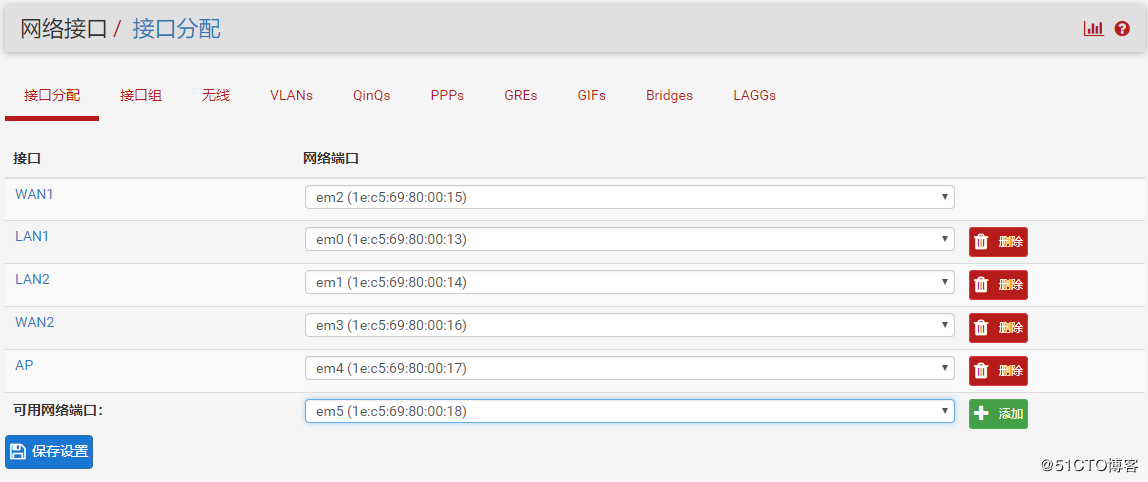Image resolution: width=1148 pixels, height=482 pixels.
Task: Remove the WAN2 interface row
Action: point(998,328)
